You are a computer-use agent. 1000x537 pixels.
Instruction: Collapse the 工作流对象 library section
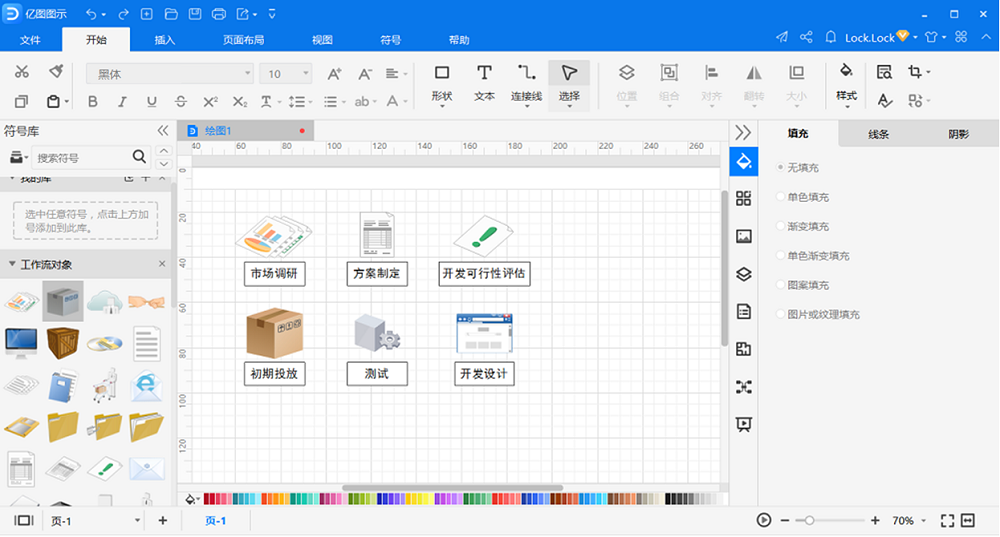pos(12,264)
